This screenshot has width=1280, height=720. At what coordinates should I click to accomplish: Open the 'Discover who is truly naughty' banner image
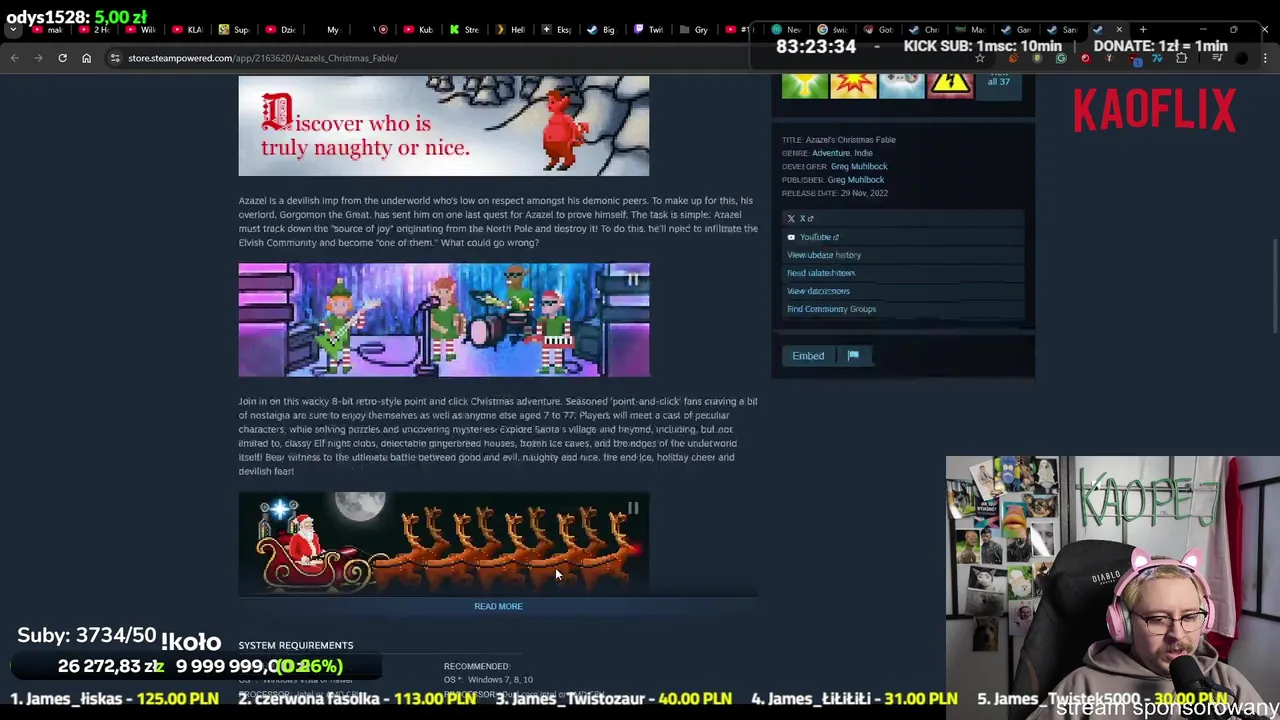click(x=444, y=126)
